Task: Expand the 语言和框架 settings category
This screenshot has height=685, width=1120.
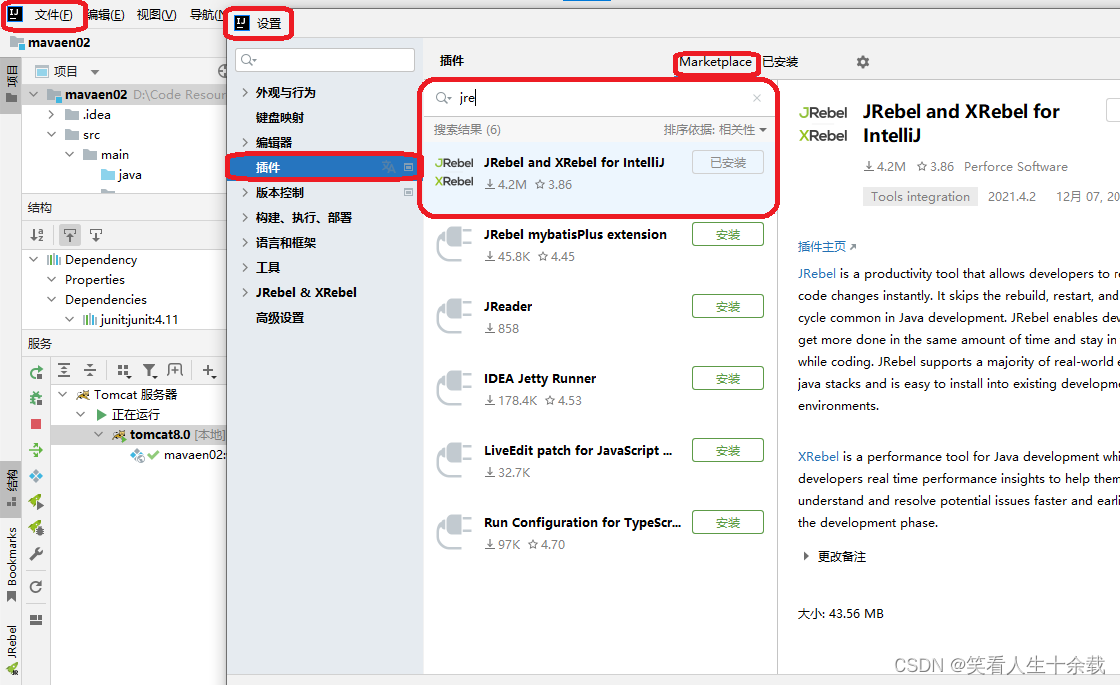Action: [245, 242]
